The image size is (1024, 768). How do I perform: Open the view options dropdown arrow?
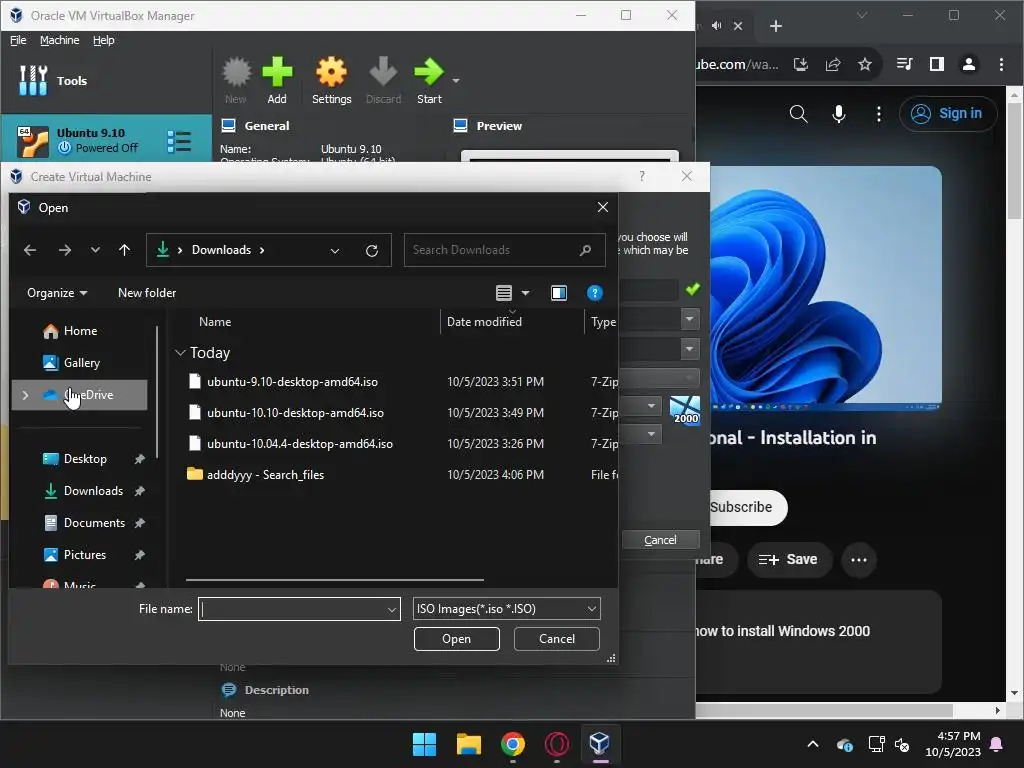point(525,293)
